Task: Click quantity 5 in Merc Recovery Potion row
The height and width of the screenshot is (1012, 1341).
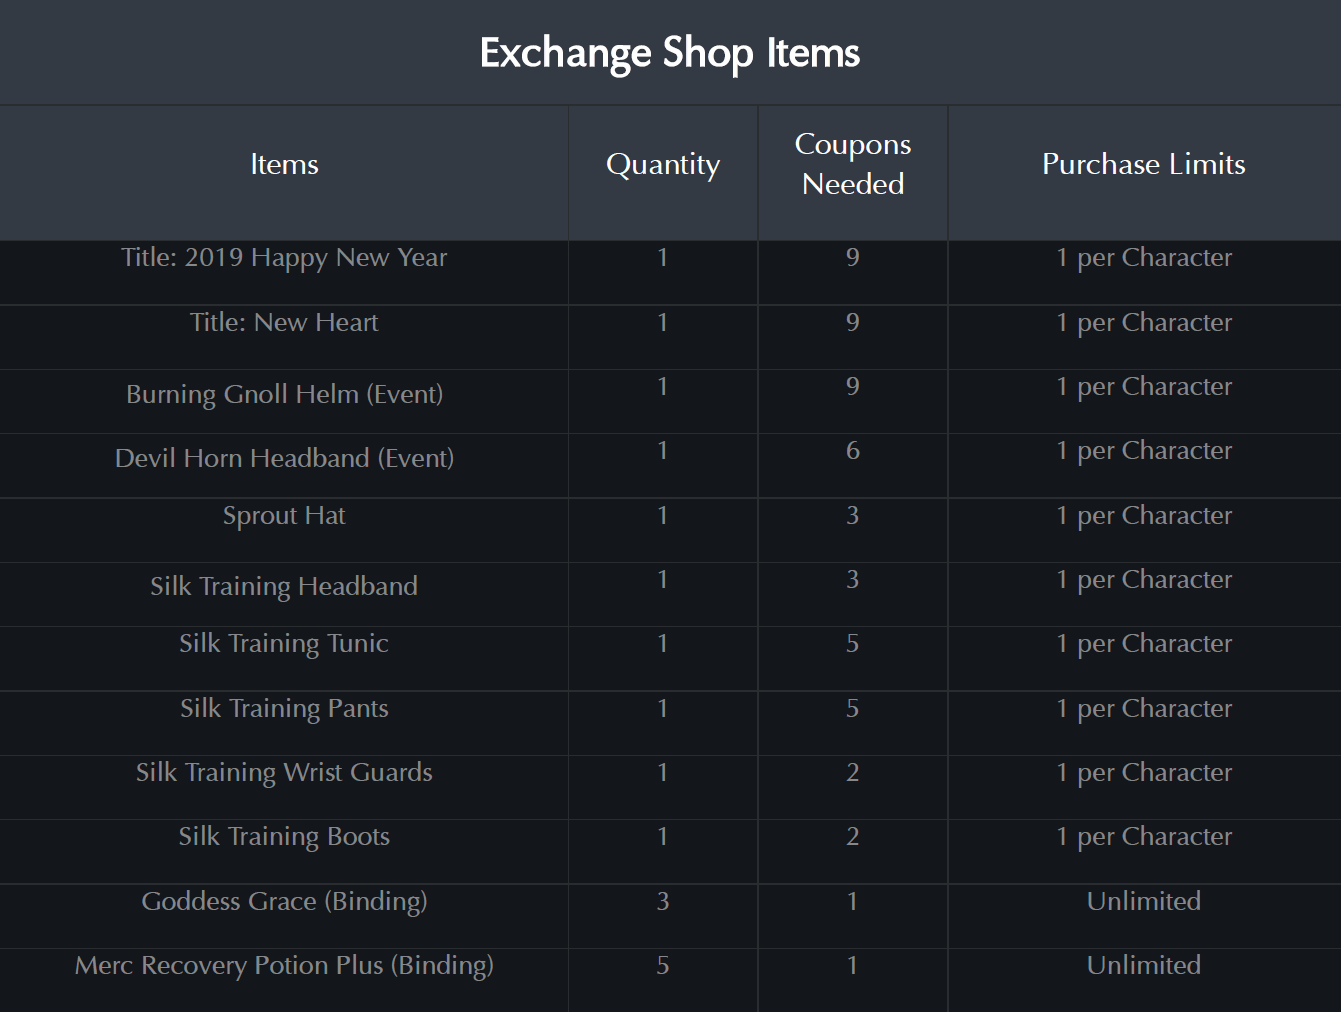Action: [663, 965]
